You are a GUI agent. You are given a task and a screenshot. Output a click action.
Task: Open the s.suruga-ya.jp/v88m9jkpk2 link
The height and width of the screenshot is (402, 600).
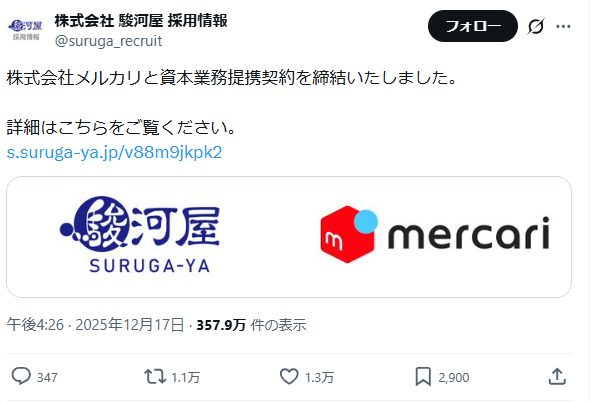[114, 152]
